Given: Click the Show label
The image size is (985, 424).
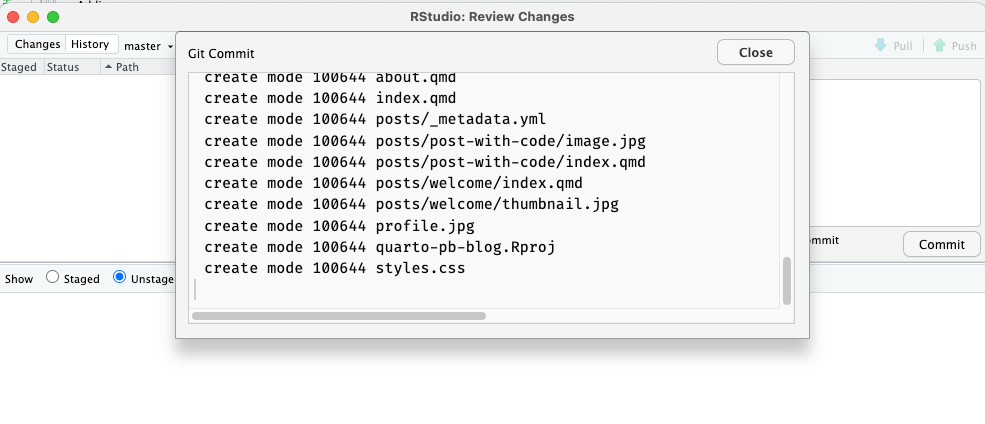Looking at the screenshot, I should pos(19,279).
